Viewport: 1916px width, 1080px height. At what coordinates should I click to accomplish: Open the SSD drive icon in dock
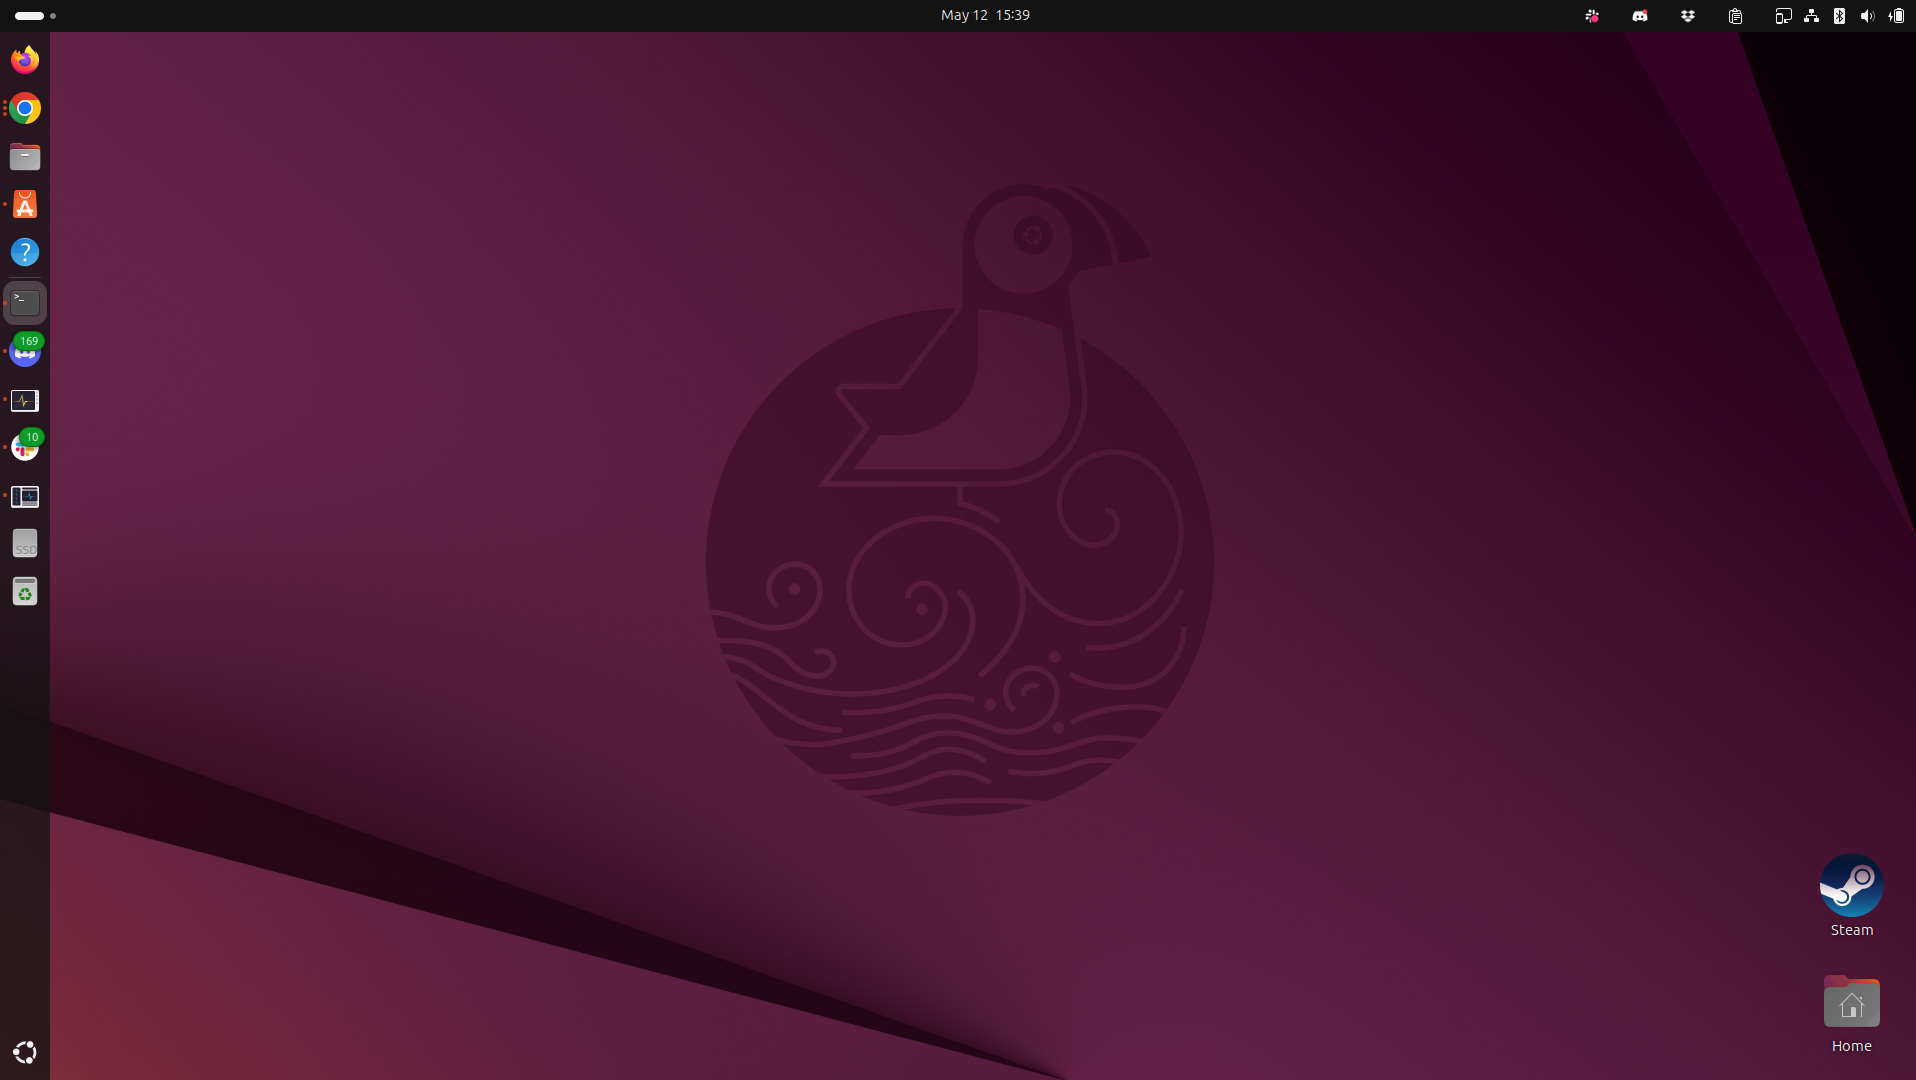pos(25,544)
